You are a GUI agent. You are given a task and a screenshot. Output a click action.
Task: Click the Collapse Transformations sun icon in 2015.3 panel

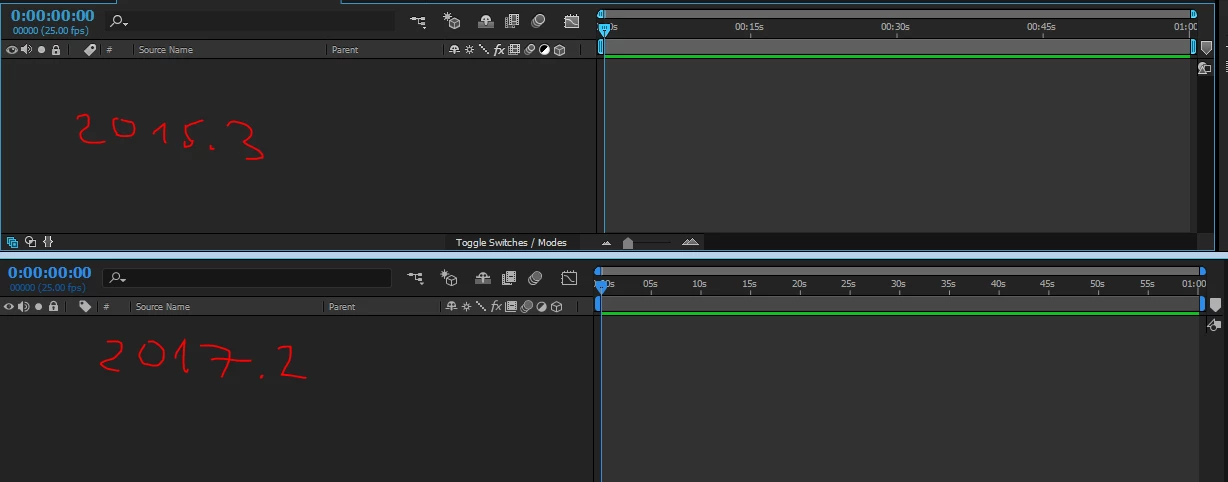pyautogui.click(x=468, y=50)
